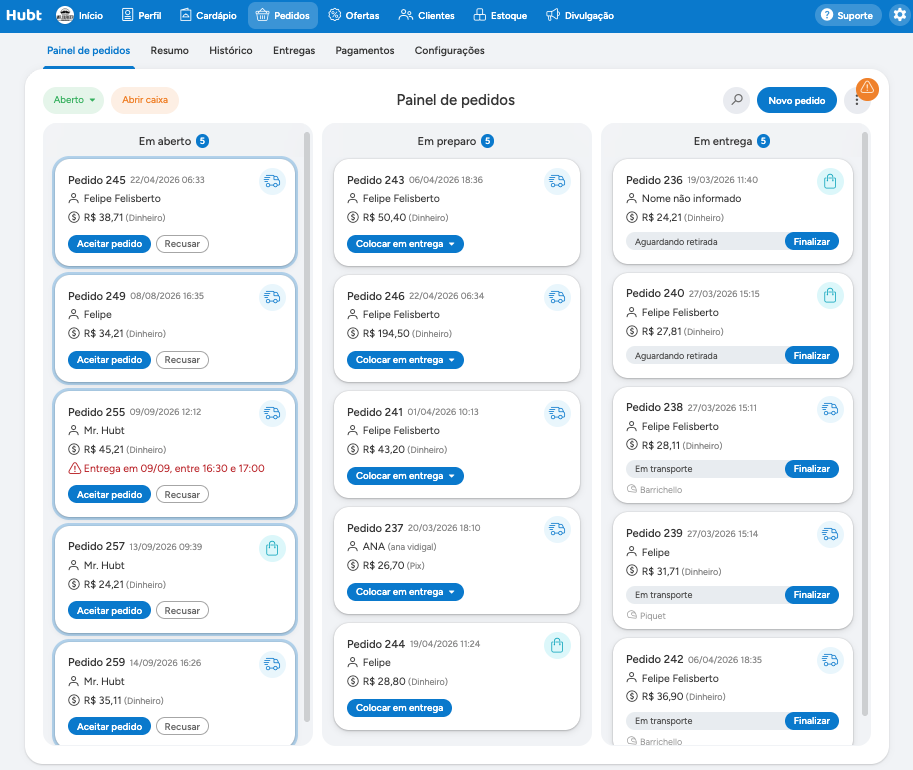Click the pickup bag icon on Pedido 257
Screen dimensions: 913x770
coord(272,548)
